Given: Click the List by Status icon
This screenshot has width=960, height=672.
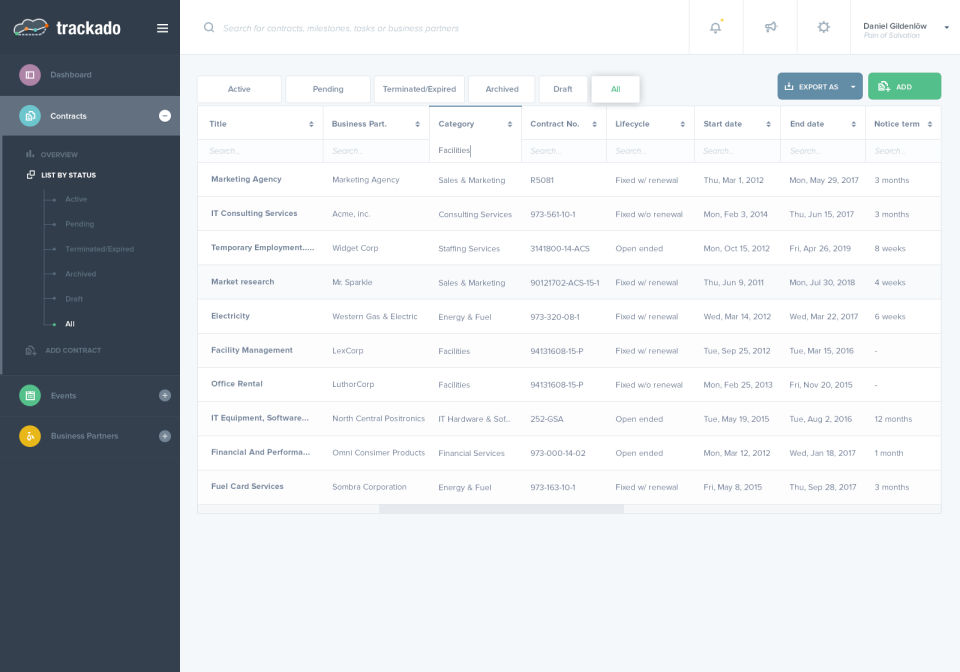Looking at the screenshot, I should click(x=31, y=174).
